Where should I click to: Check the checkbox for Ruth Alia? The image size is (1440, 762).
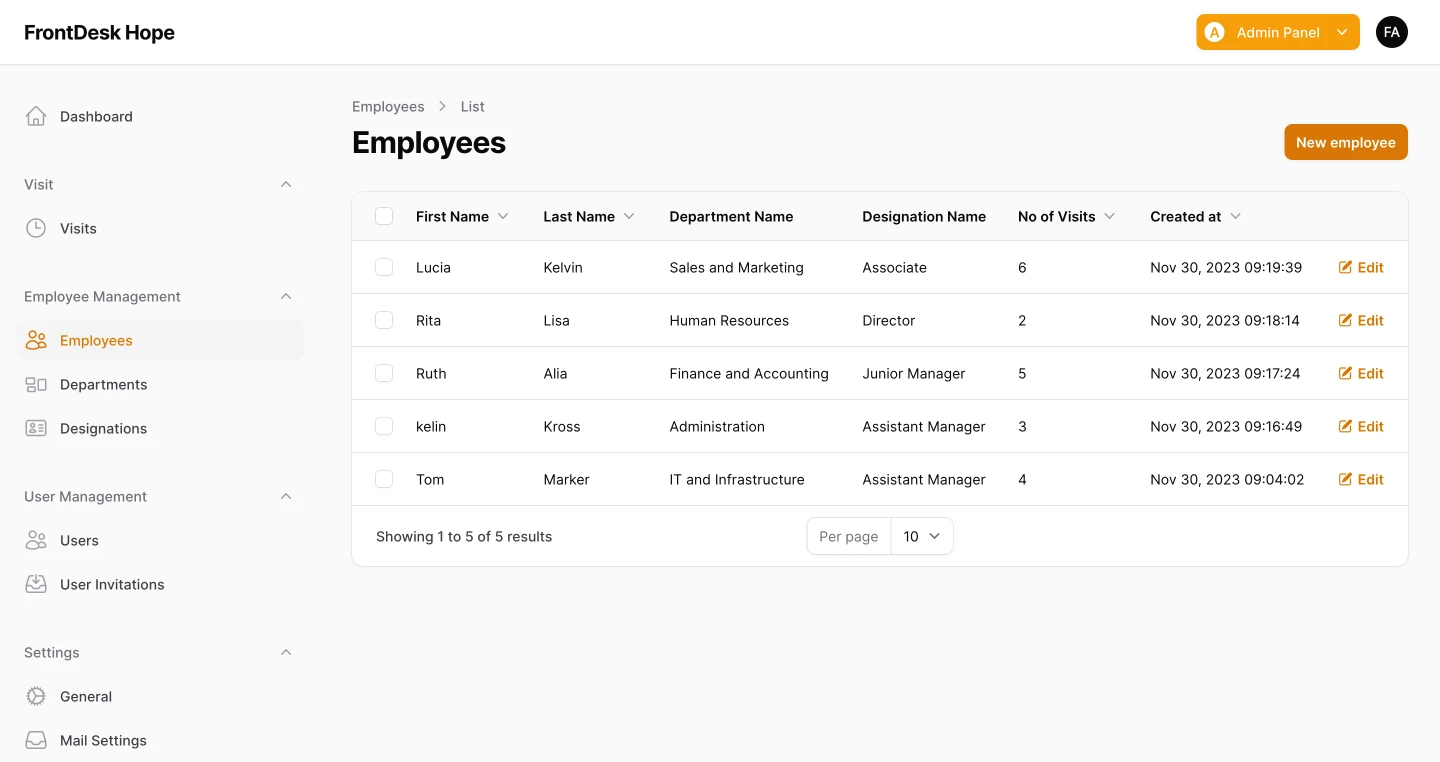384,373
